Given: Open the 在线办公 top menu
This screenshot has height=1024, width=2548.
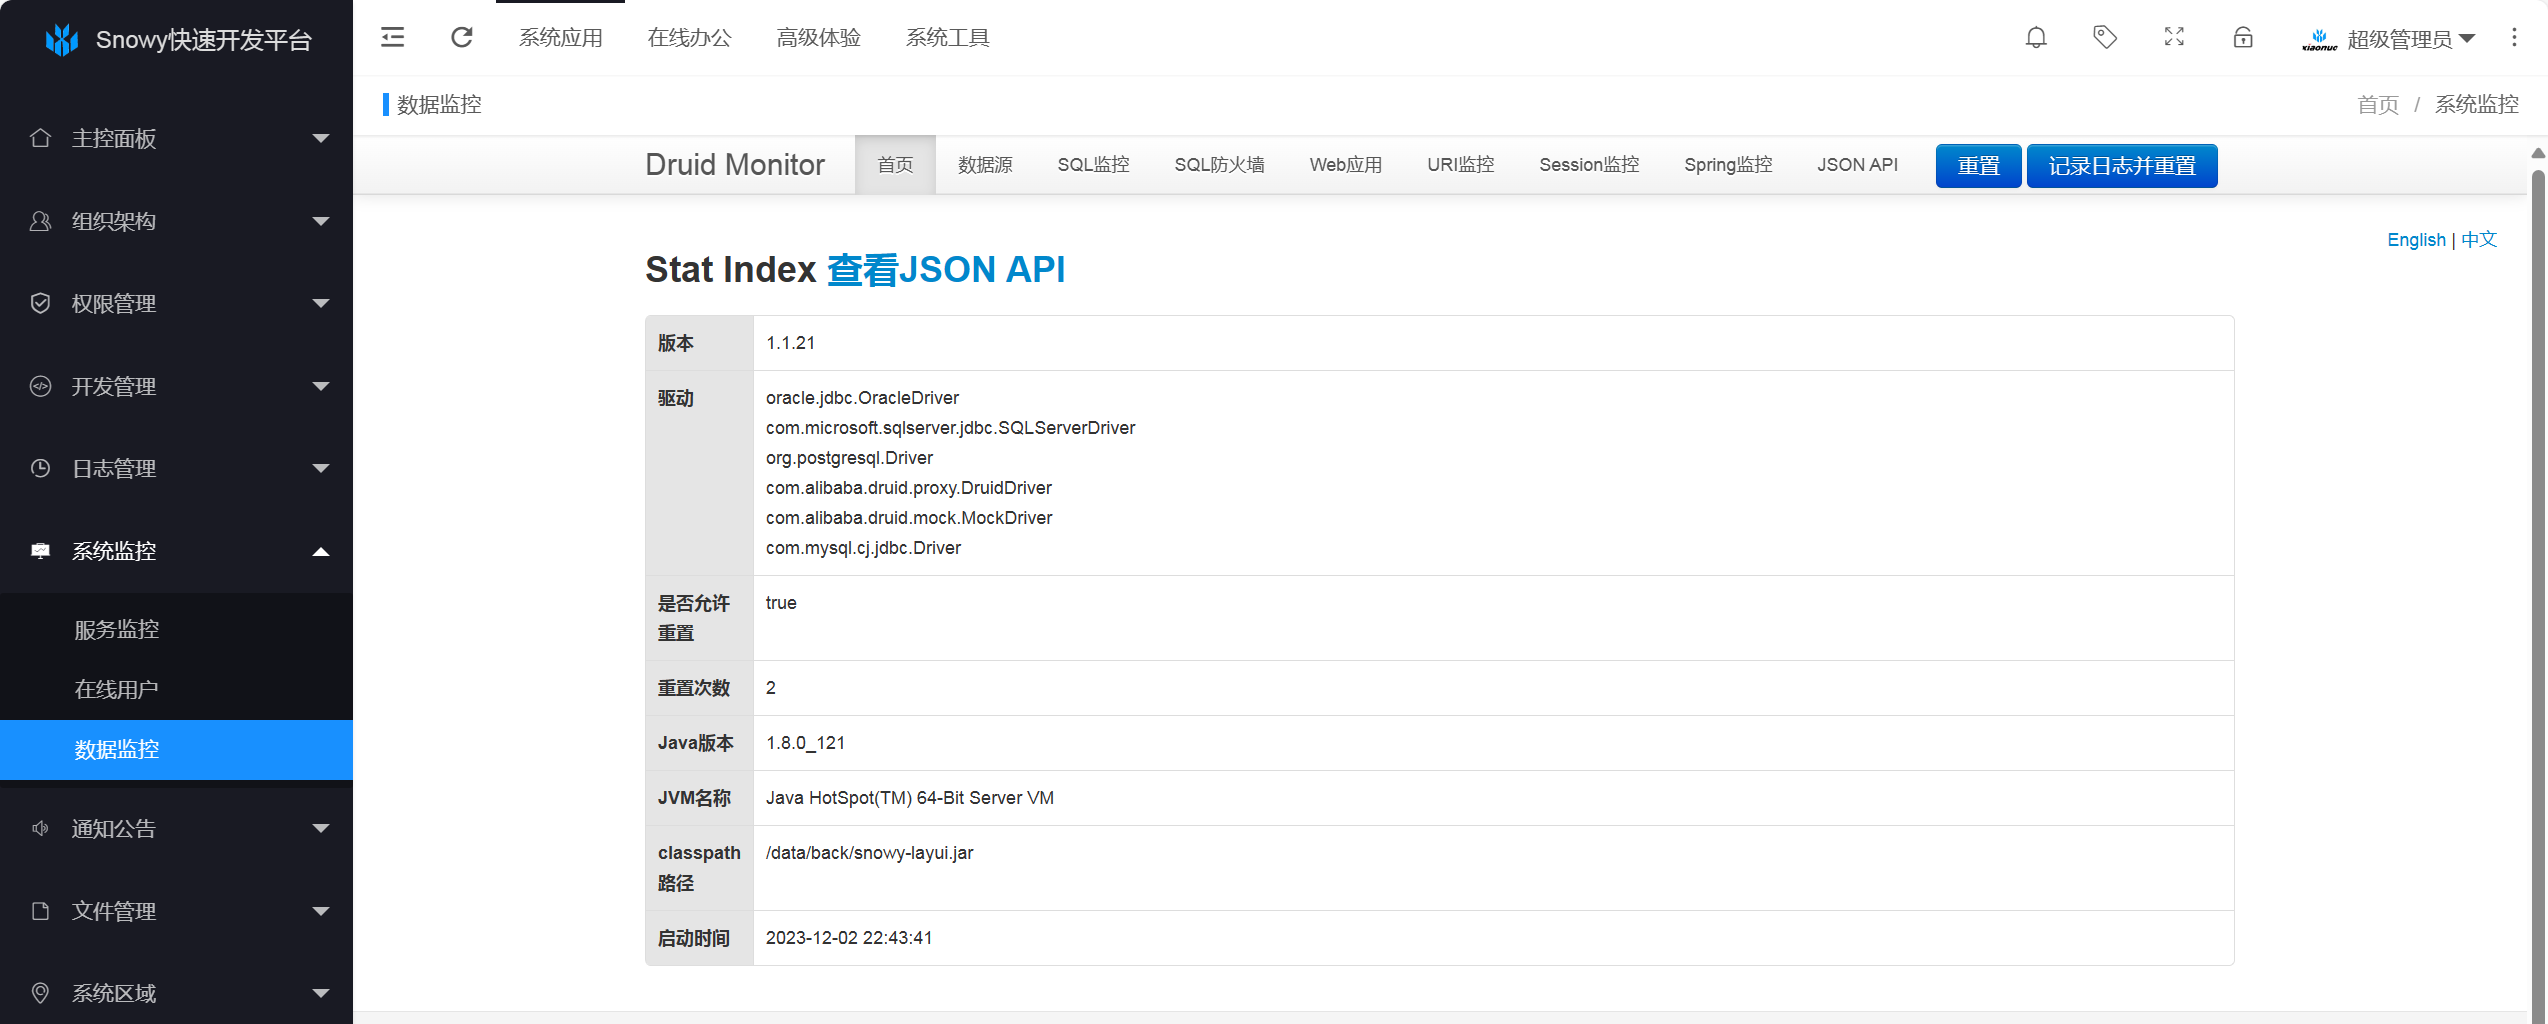Looking at the screenshot, I should coord(689,38).
